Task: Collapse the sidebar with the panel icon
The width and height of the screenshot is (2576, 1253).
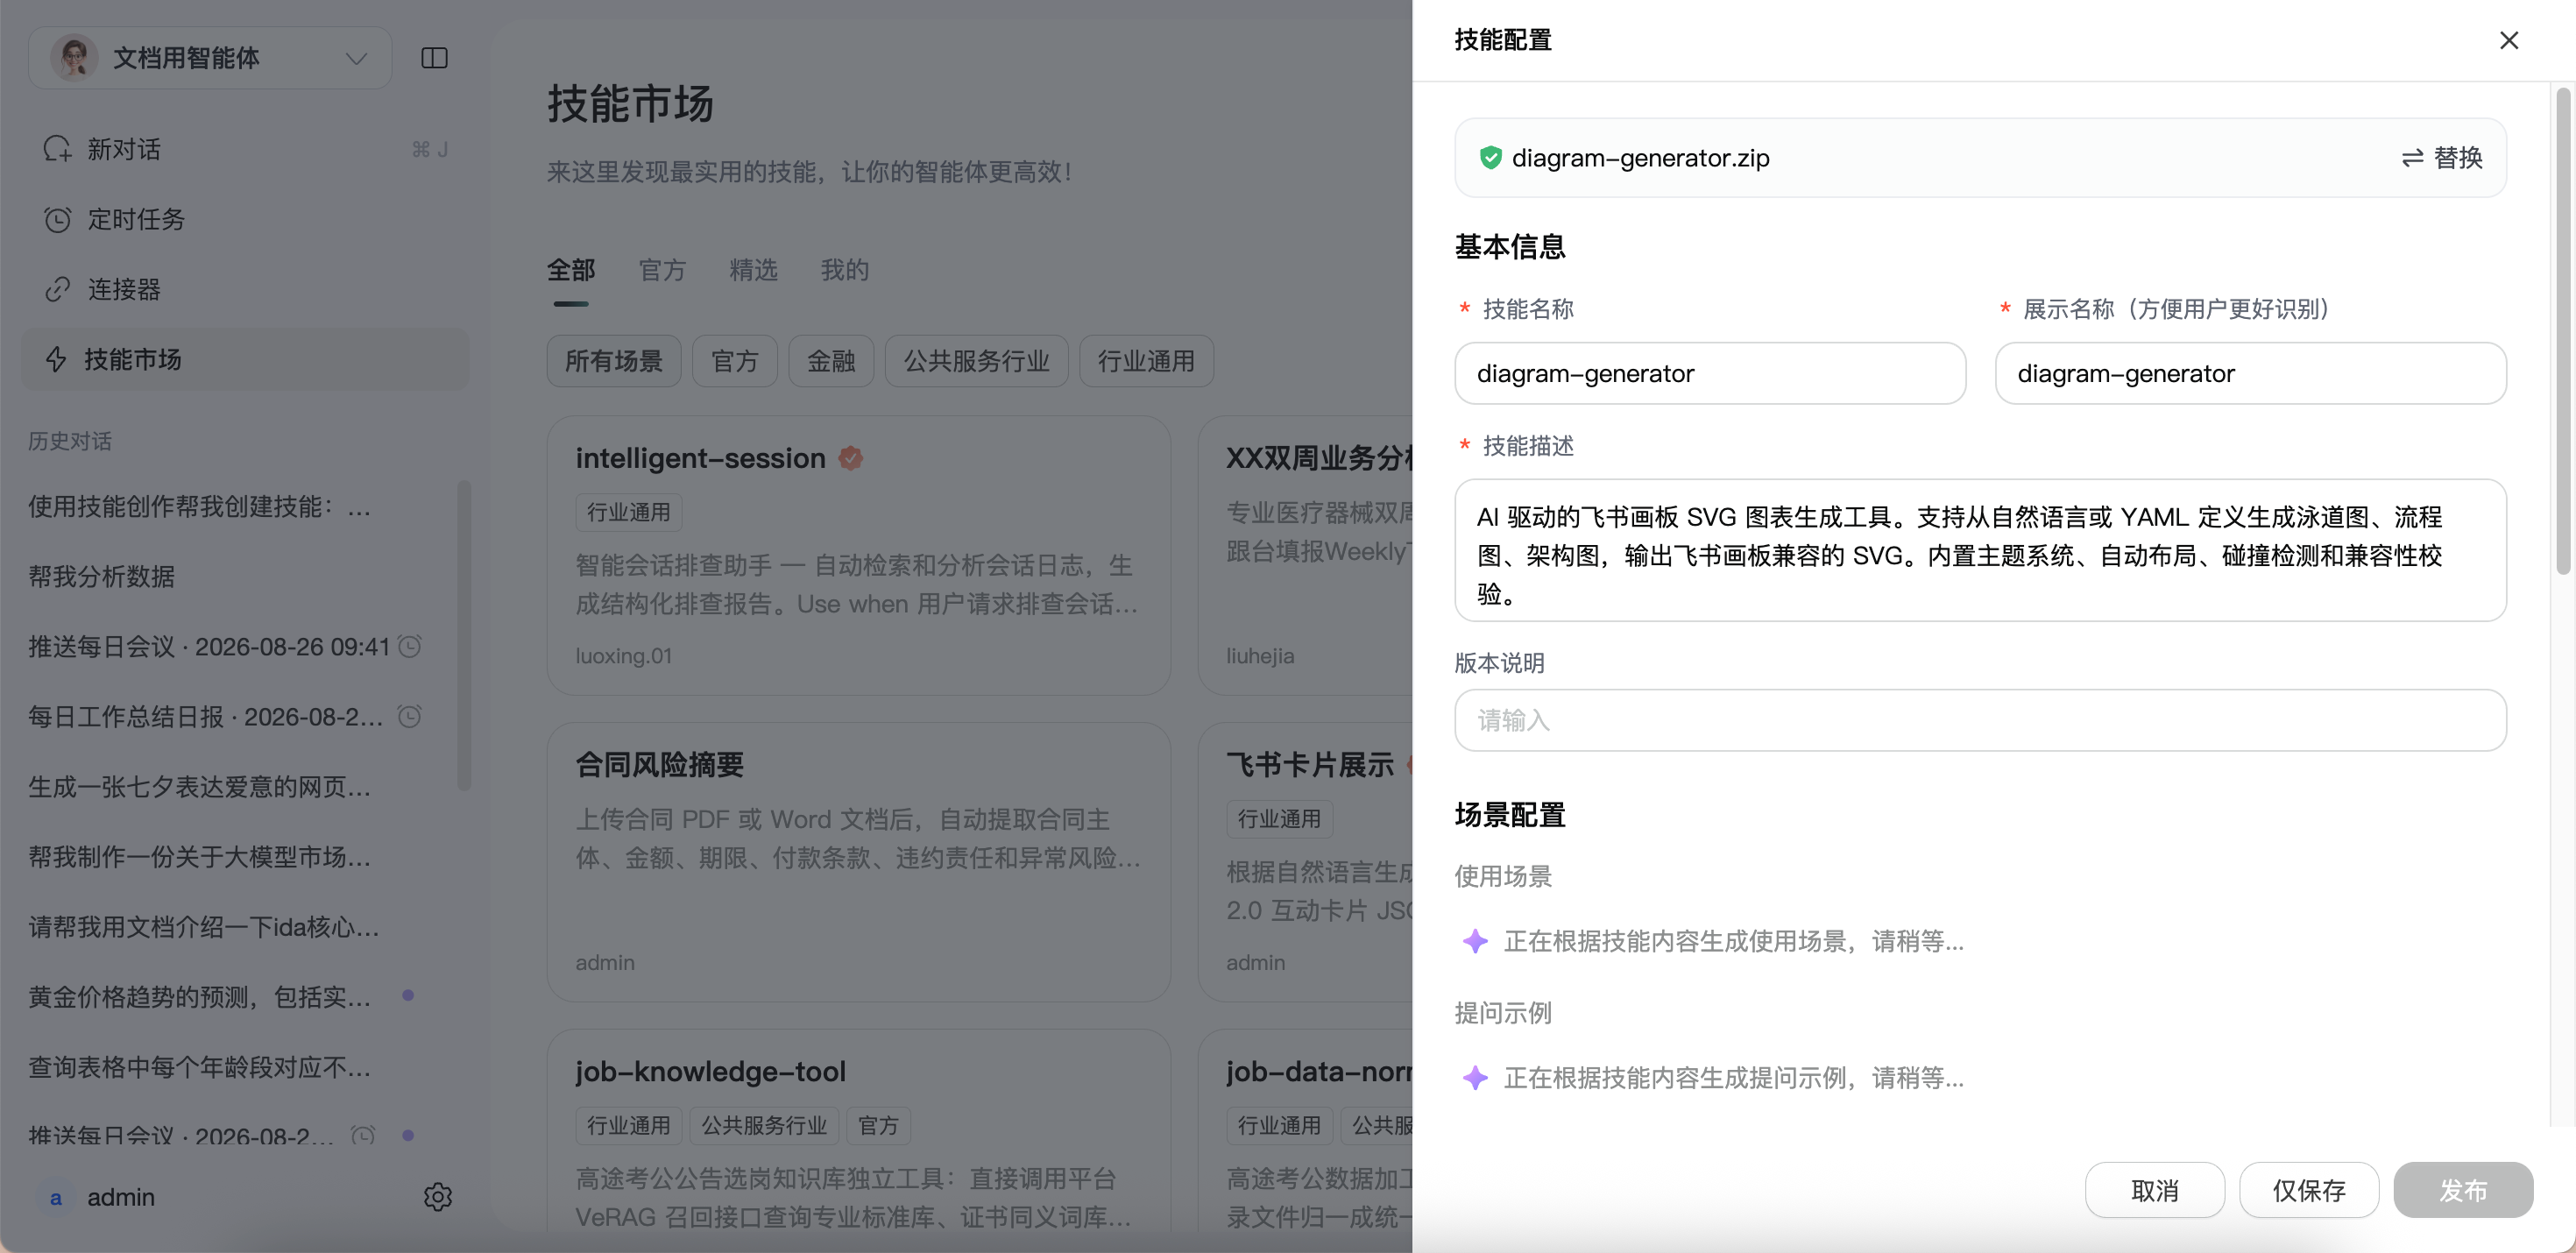Action: pos(434,58)
